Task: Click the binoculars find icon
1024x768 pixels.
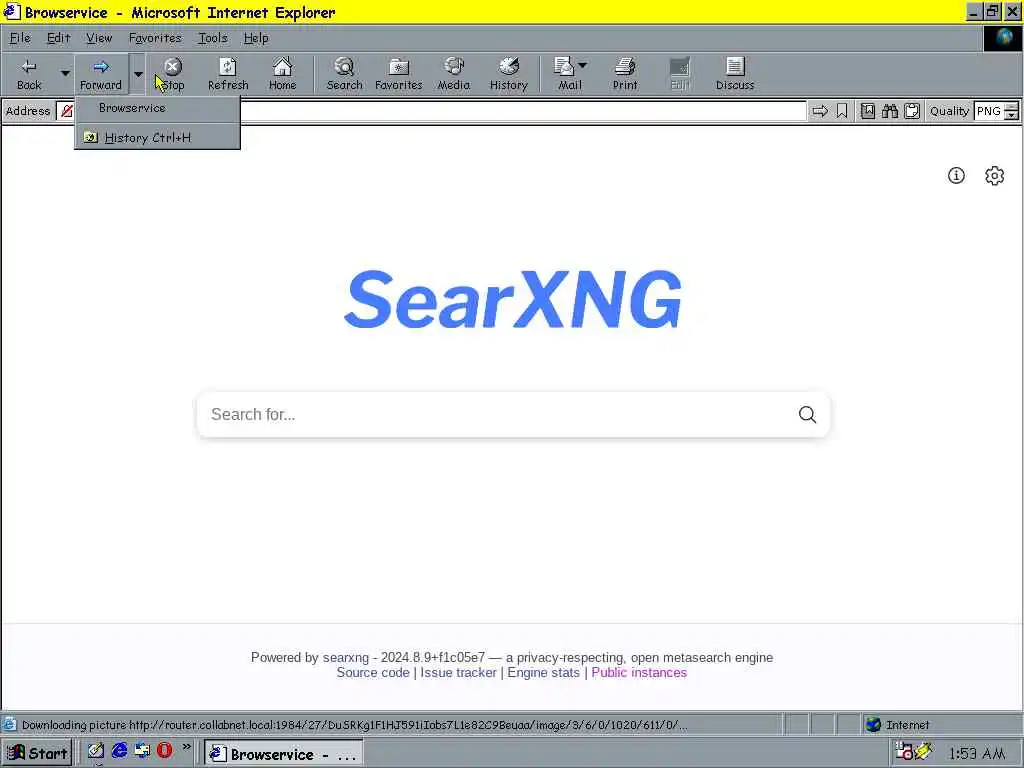Action: pyautogui.click(x=889, y=111)
